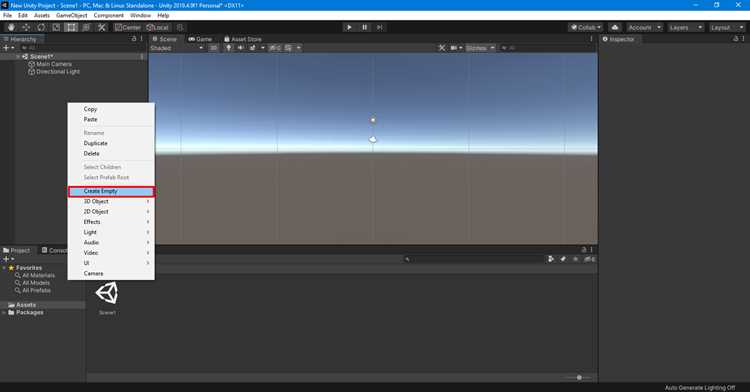Select the Scene1 asset thumbnail
This screenshot has height=392, width=750.
click(x=107, y=297)
